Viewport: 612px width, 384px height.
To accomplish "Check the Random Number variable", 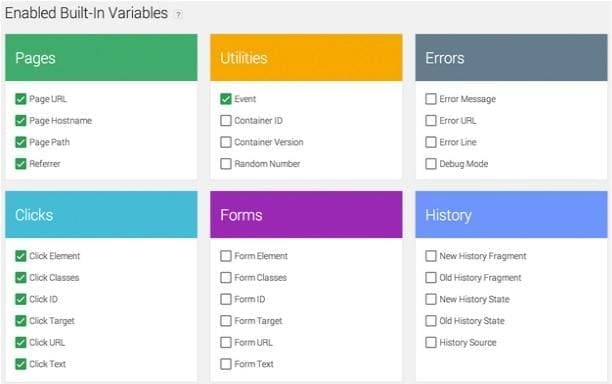I will point(226,164).
